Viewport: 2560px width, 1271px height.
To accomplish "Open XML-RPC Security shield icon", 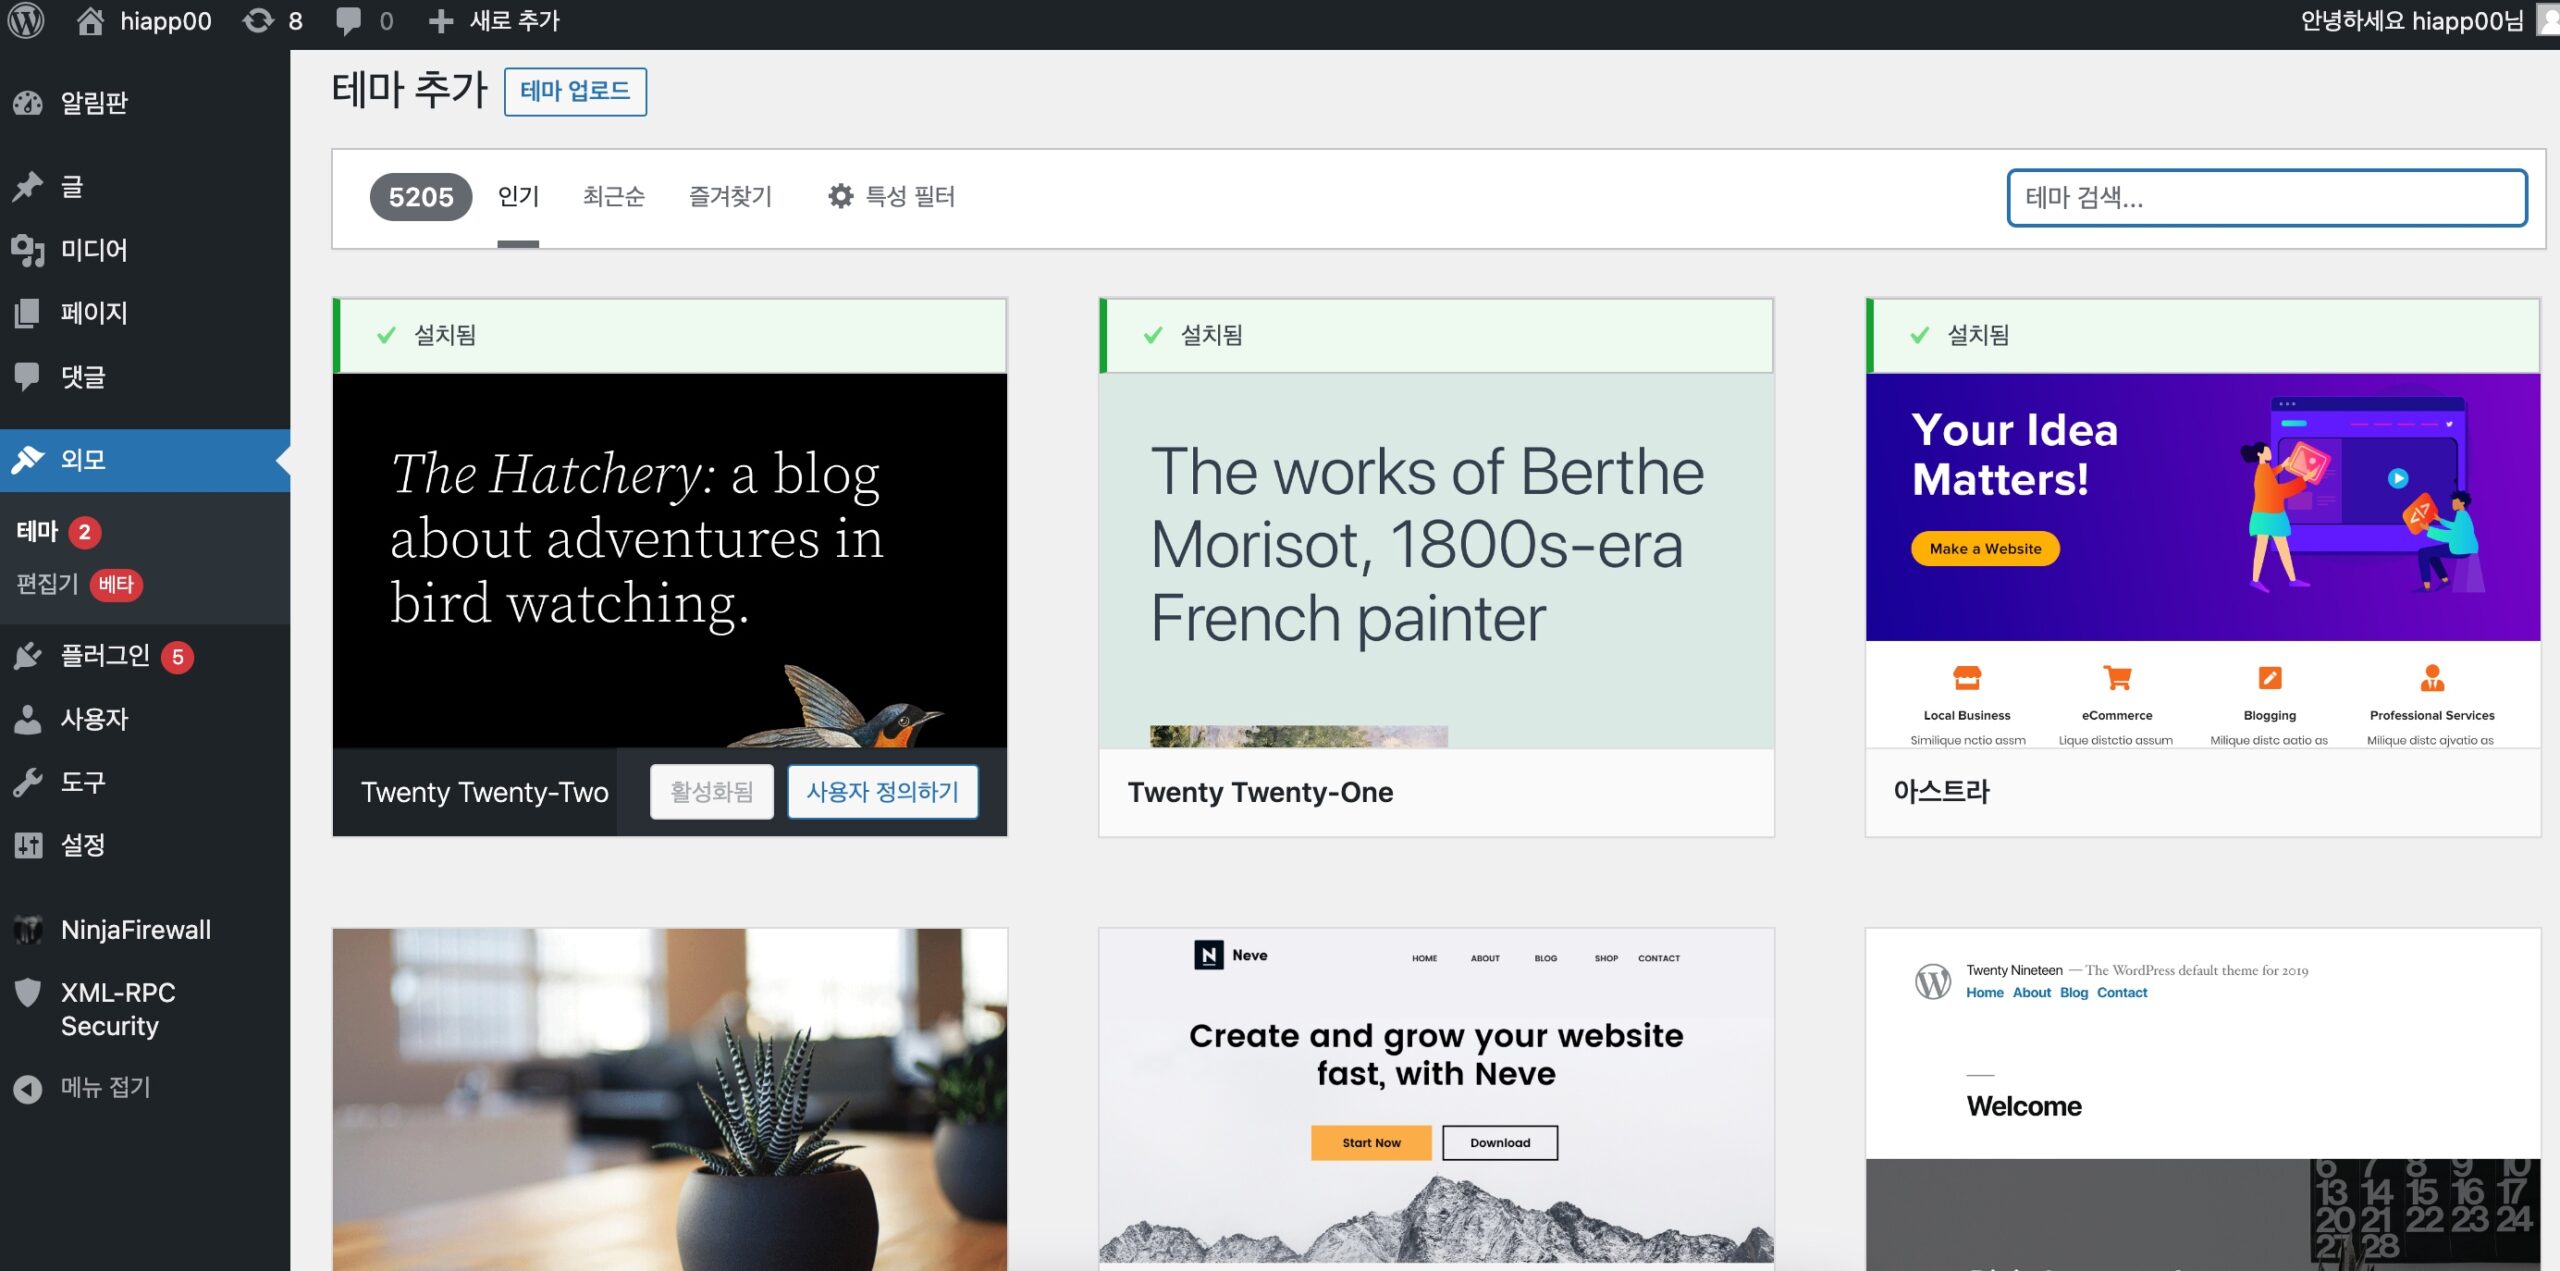I will point(28,993).
